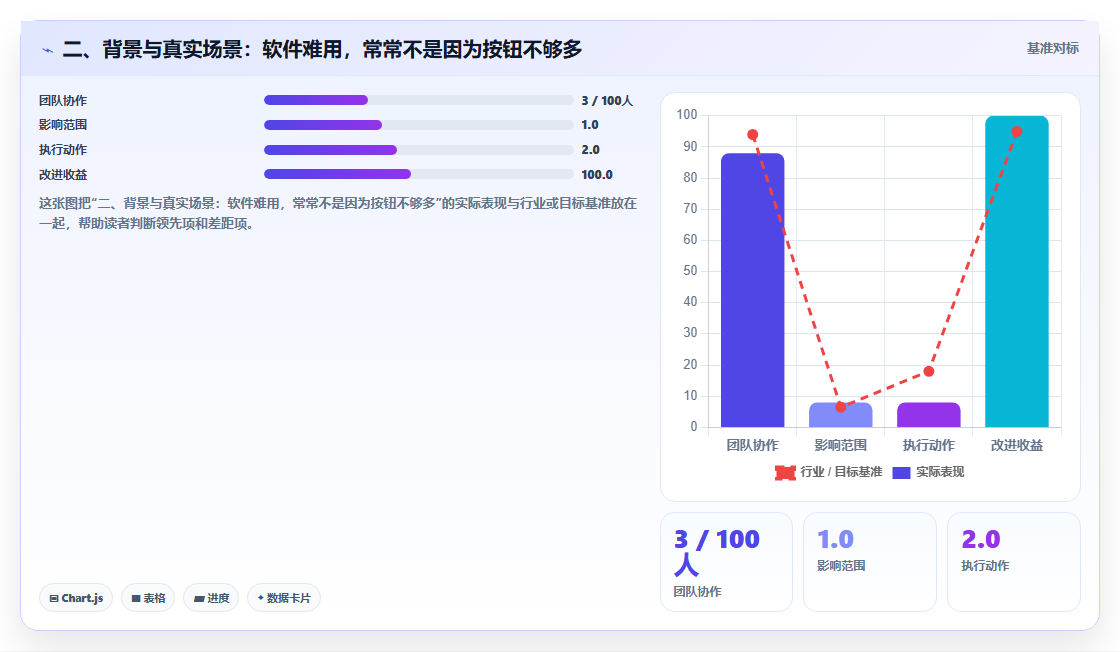This screenshot has width=1120, height=652.
Task: Click the 3 / 100人 团队协作 data card
Action: pos(726,562)
